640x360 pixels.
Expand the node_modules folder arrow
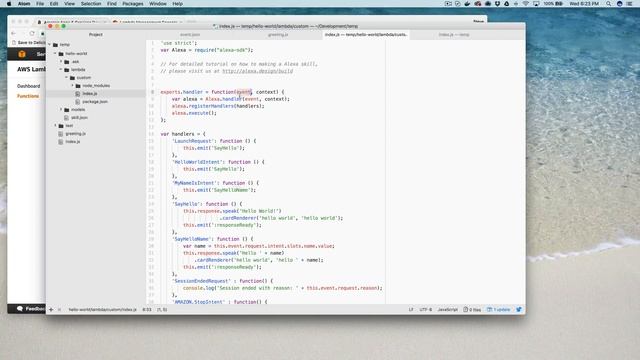tap(73, 86)
